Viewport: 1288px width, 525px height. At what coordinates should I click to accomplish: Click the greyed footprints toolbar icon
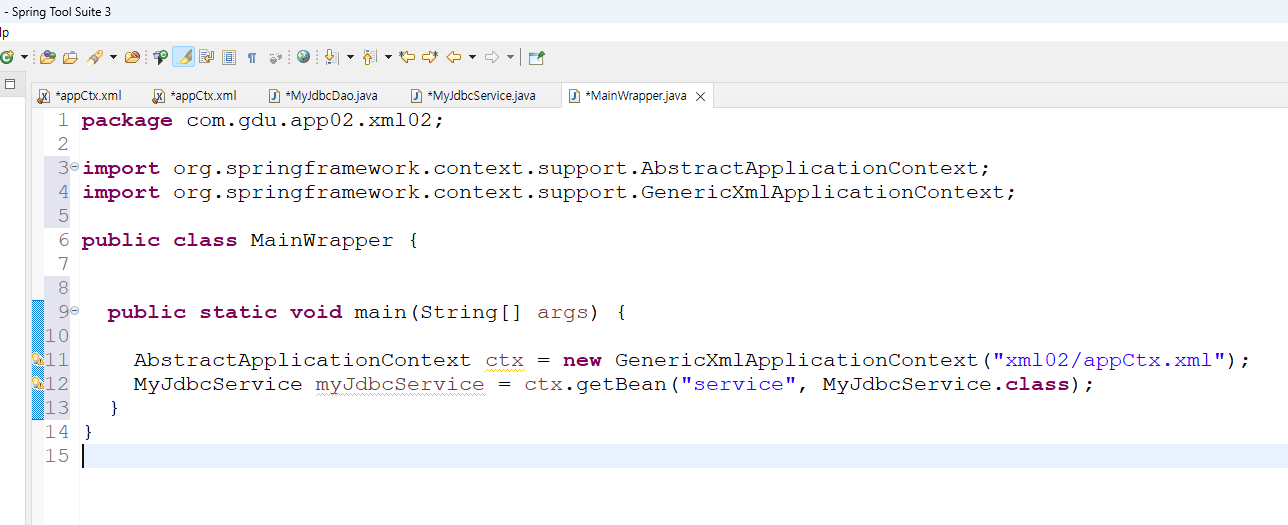click(x=275, y=58)
